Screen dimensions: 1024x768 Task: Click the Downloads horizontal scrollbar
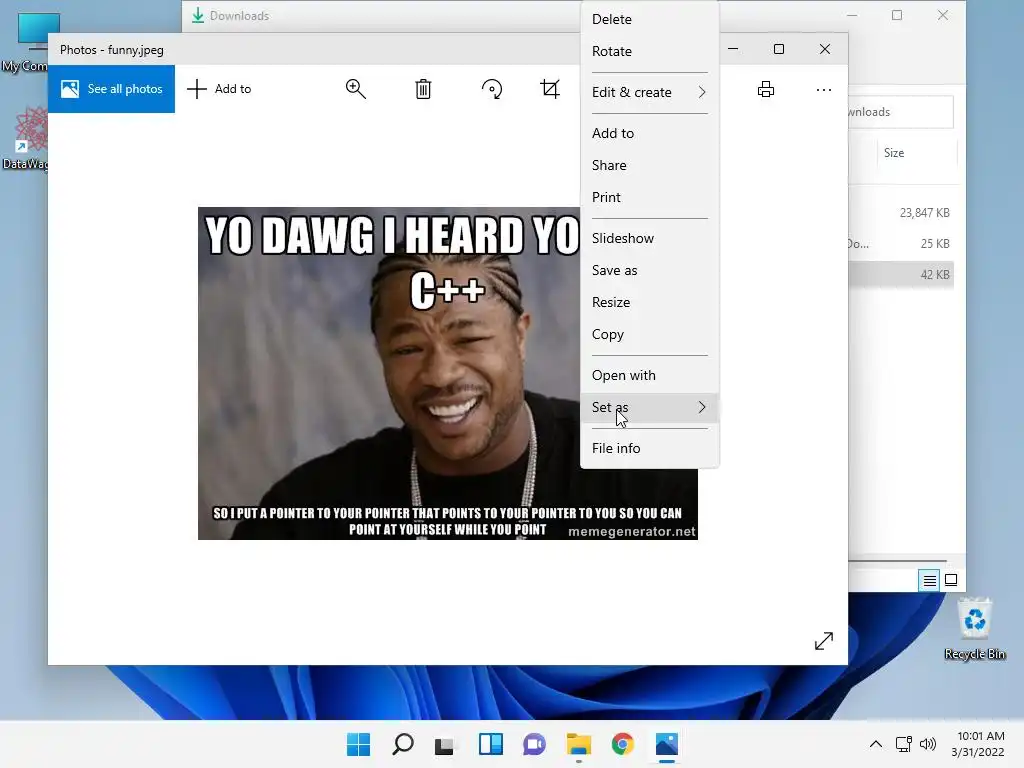[x=897, y=561]
